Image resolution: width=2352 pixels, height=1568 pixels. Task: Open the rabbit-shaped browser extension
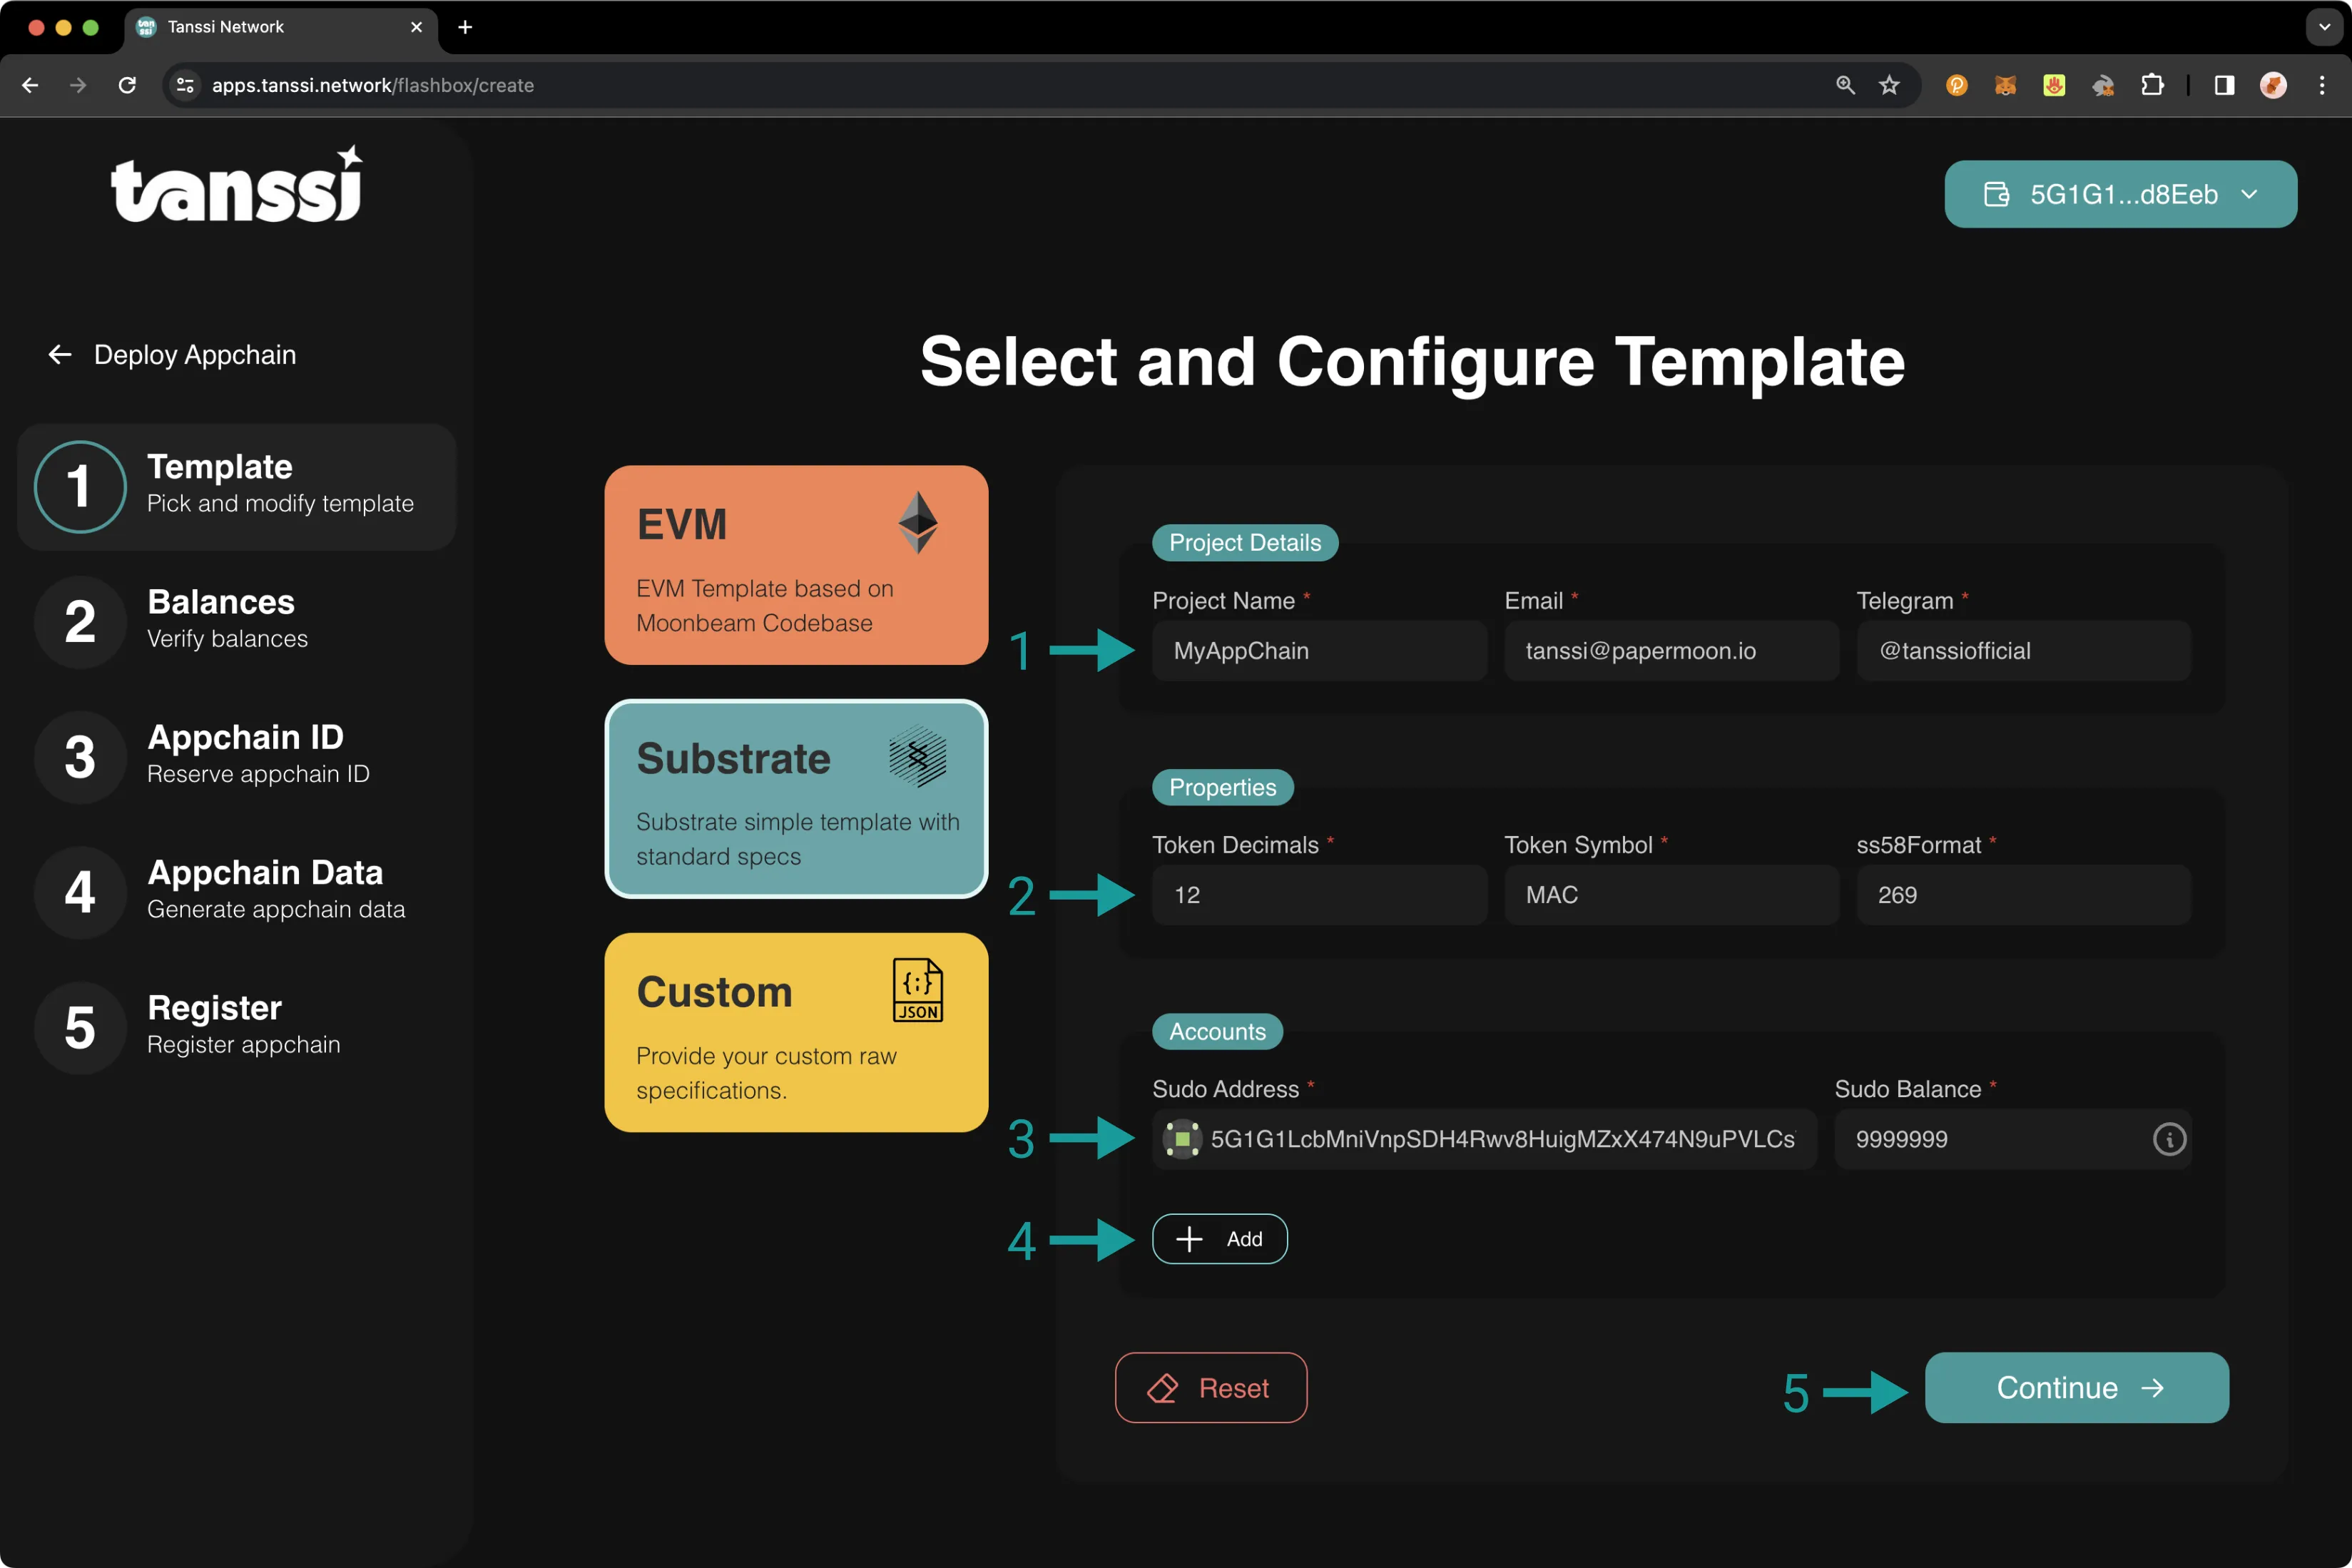point(2103,85)
